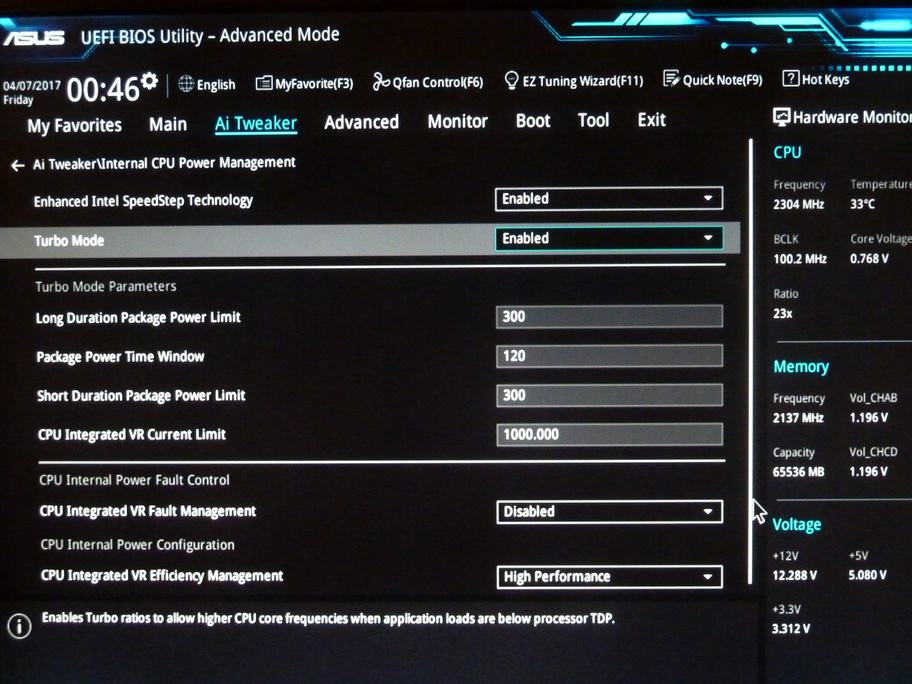
Task: Open the Turbo Mode dropdown
Action: click(x=609, y=238)
